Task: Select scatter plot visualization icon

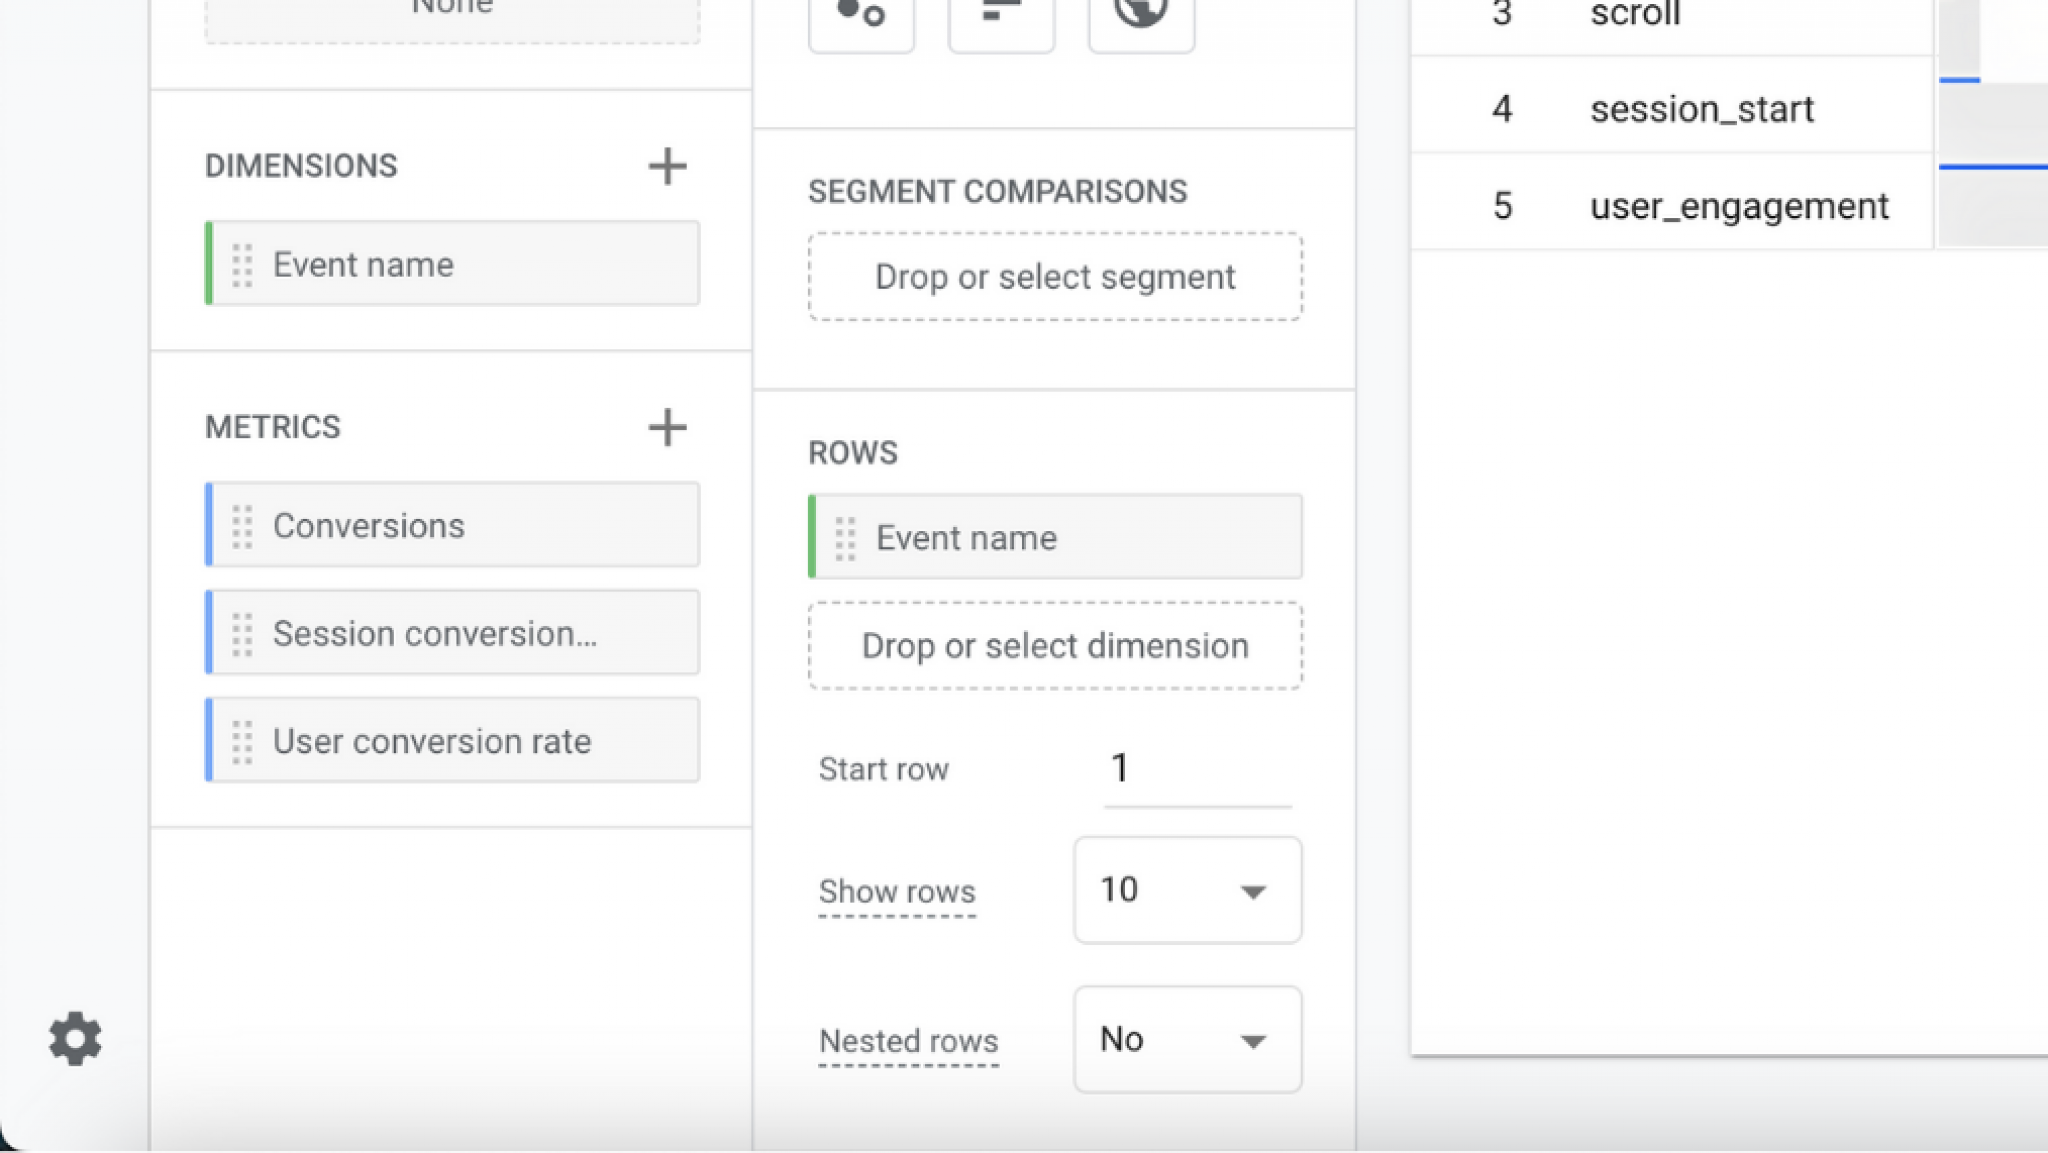Action: (861, 18)
